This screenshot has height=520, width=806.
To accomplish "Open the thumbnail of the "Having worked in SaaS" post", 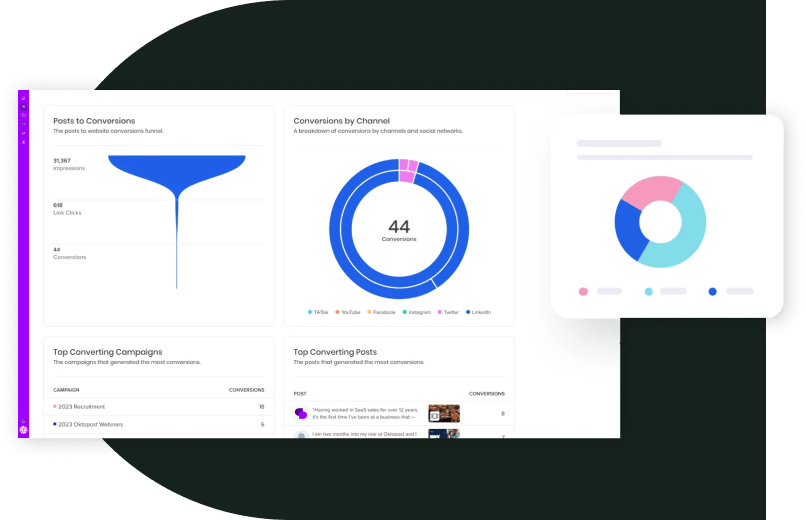I will coord(444,413).
